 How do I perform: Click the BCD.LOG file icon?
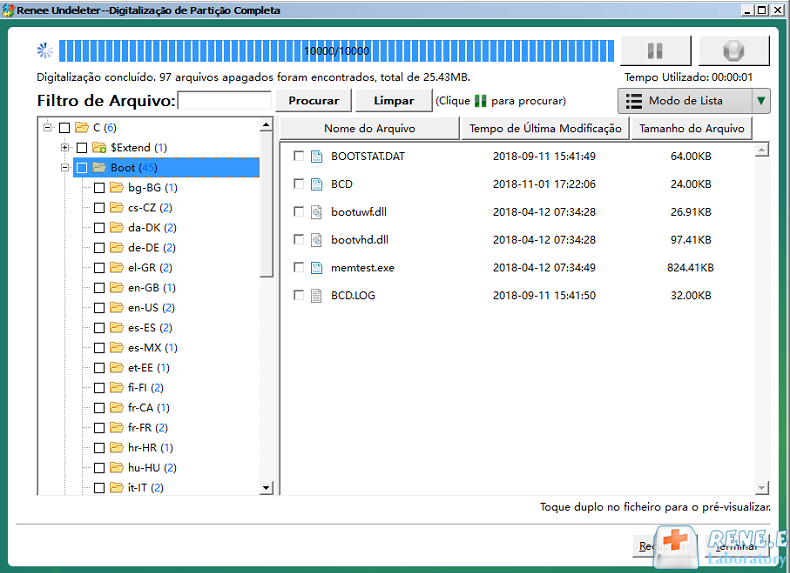[x=316, y=295]
